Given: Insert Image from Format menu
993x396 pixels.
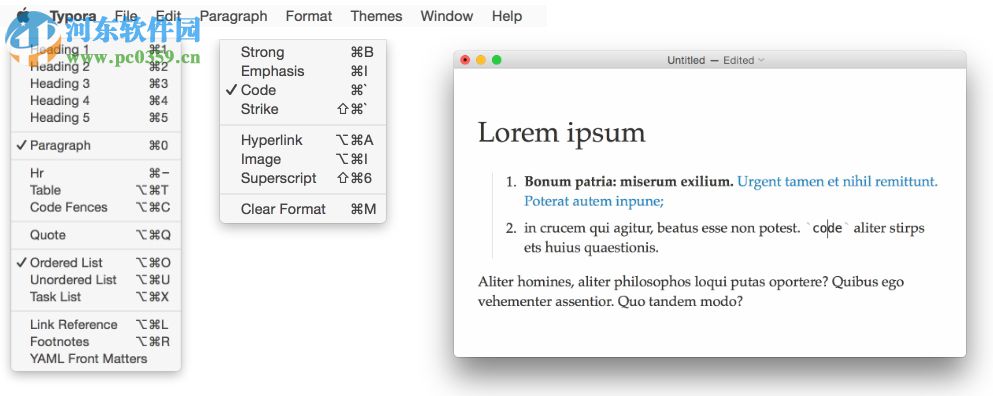Looking at the screenshot, I should (303, 159).
